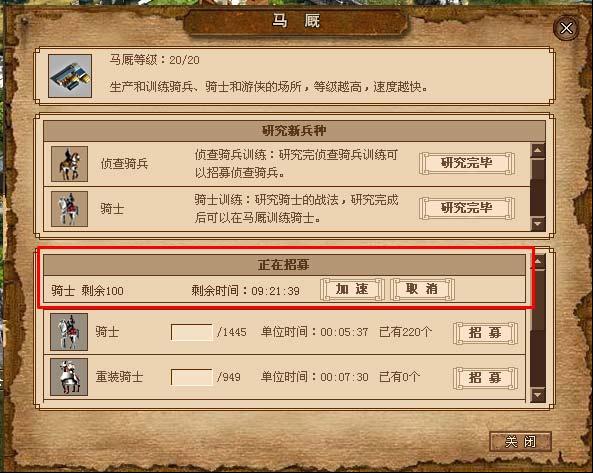Close the 马厩 window with X icon
The image size is (593, 473).
[x=566, y=28]
